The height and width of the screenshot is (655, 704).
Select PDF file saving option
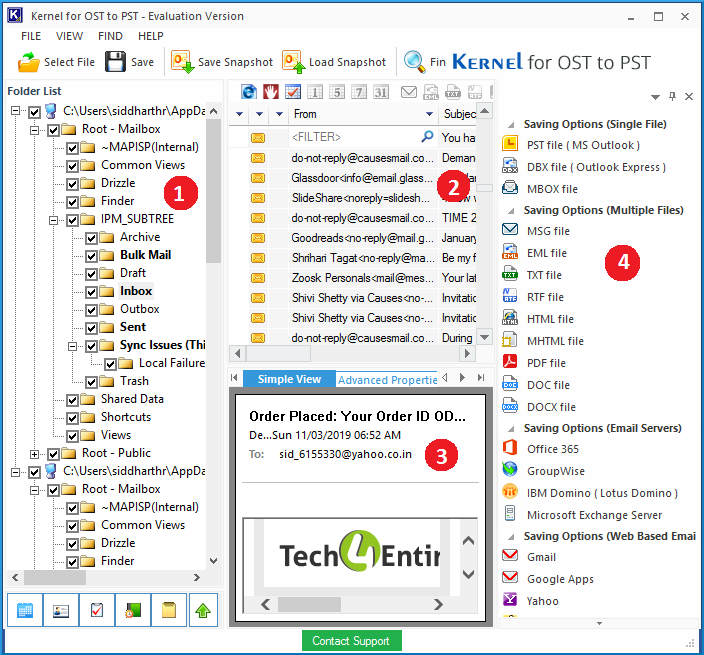tap(546, 363)
